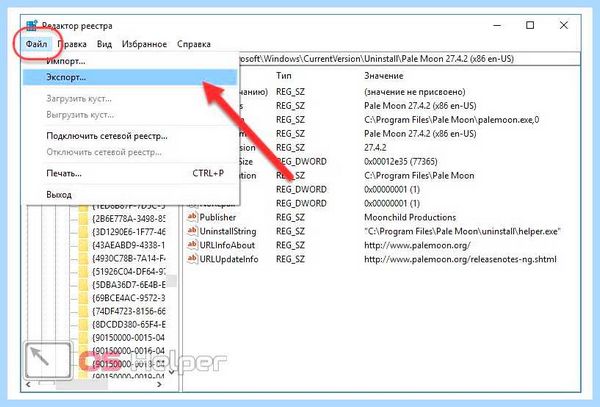This screenshot has height=407, width=600.
Task: Click folder icon of {5DBA36D7-6E4B key
Action: tap(83, 285)
